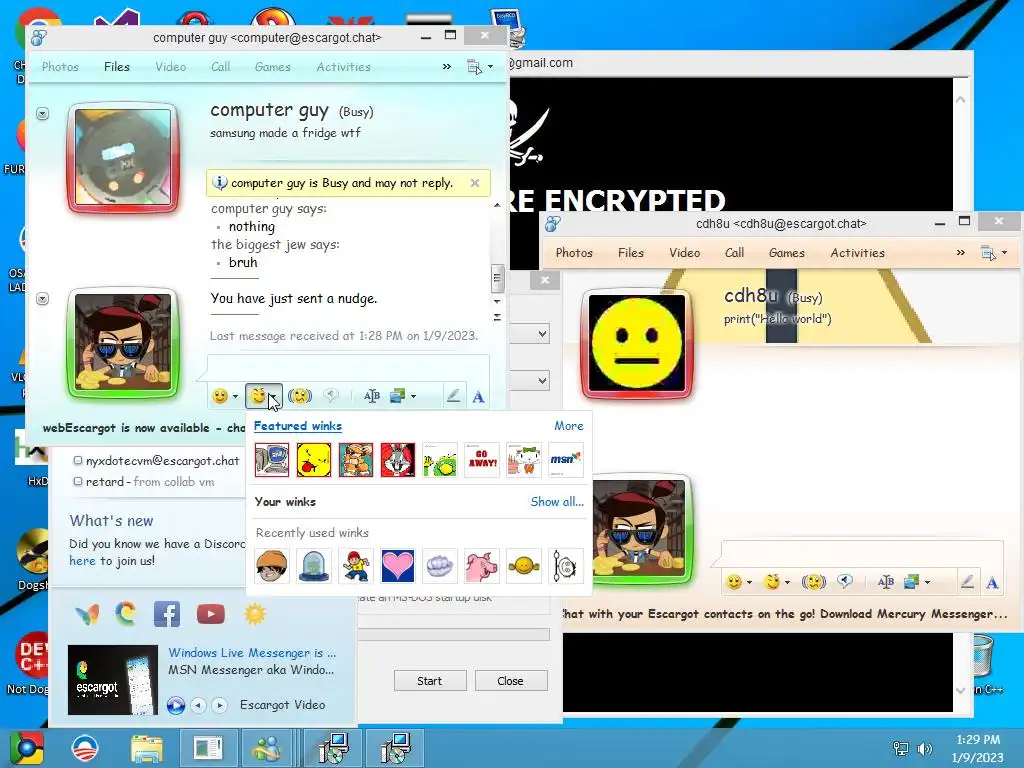
Task: Send a nudge to computer guy
Action: [300, 396]
